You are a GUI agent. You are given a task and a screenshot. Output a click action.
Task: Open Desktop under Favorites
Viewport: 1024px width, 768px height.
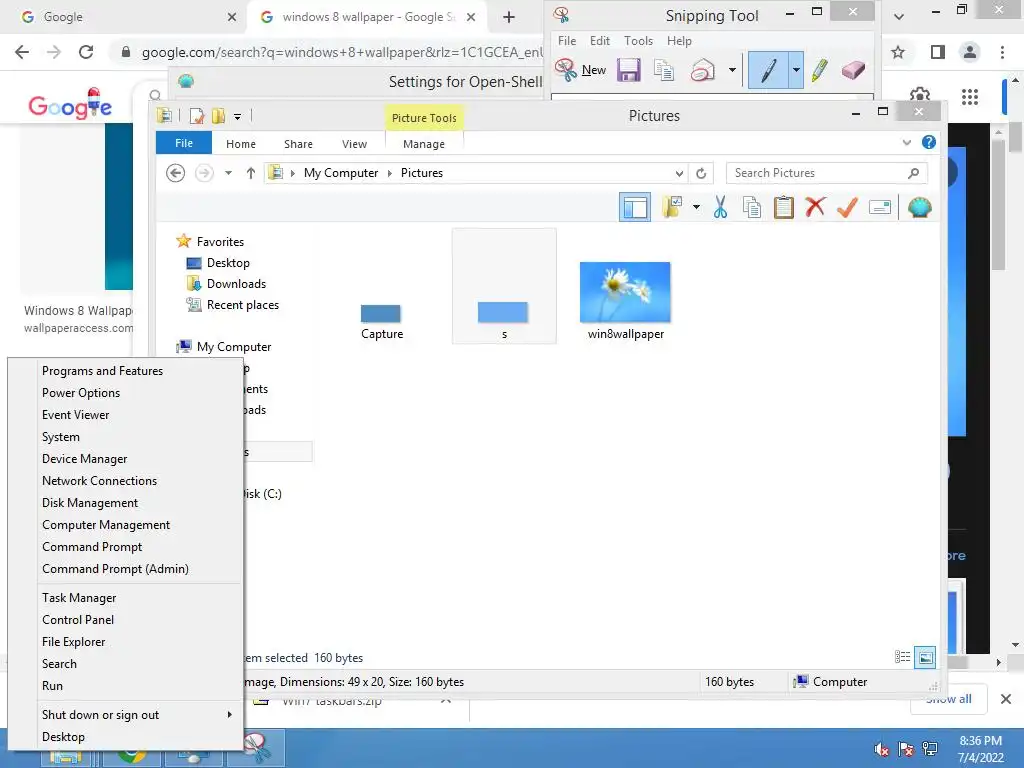pos(228,263)
